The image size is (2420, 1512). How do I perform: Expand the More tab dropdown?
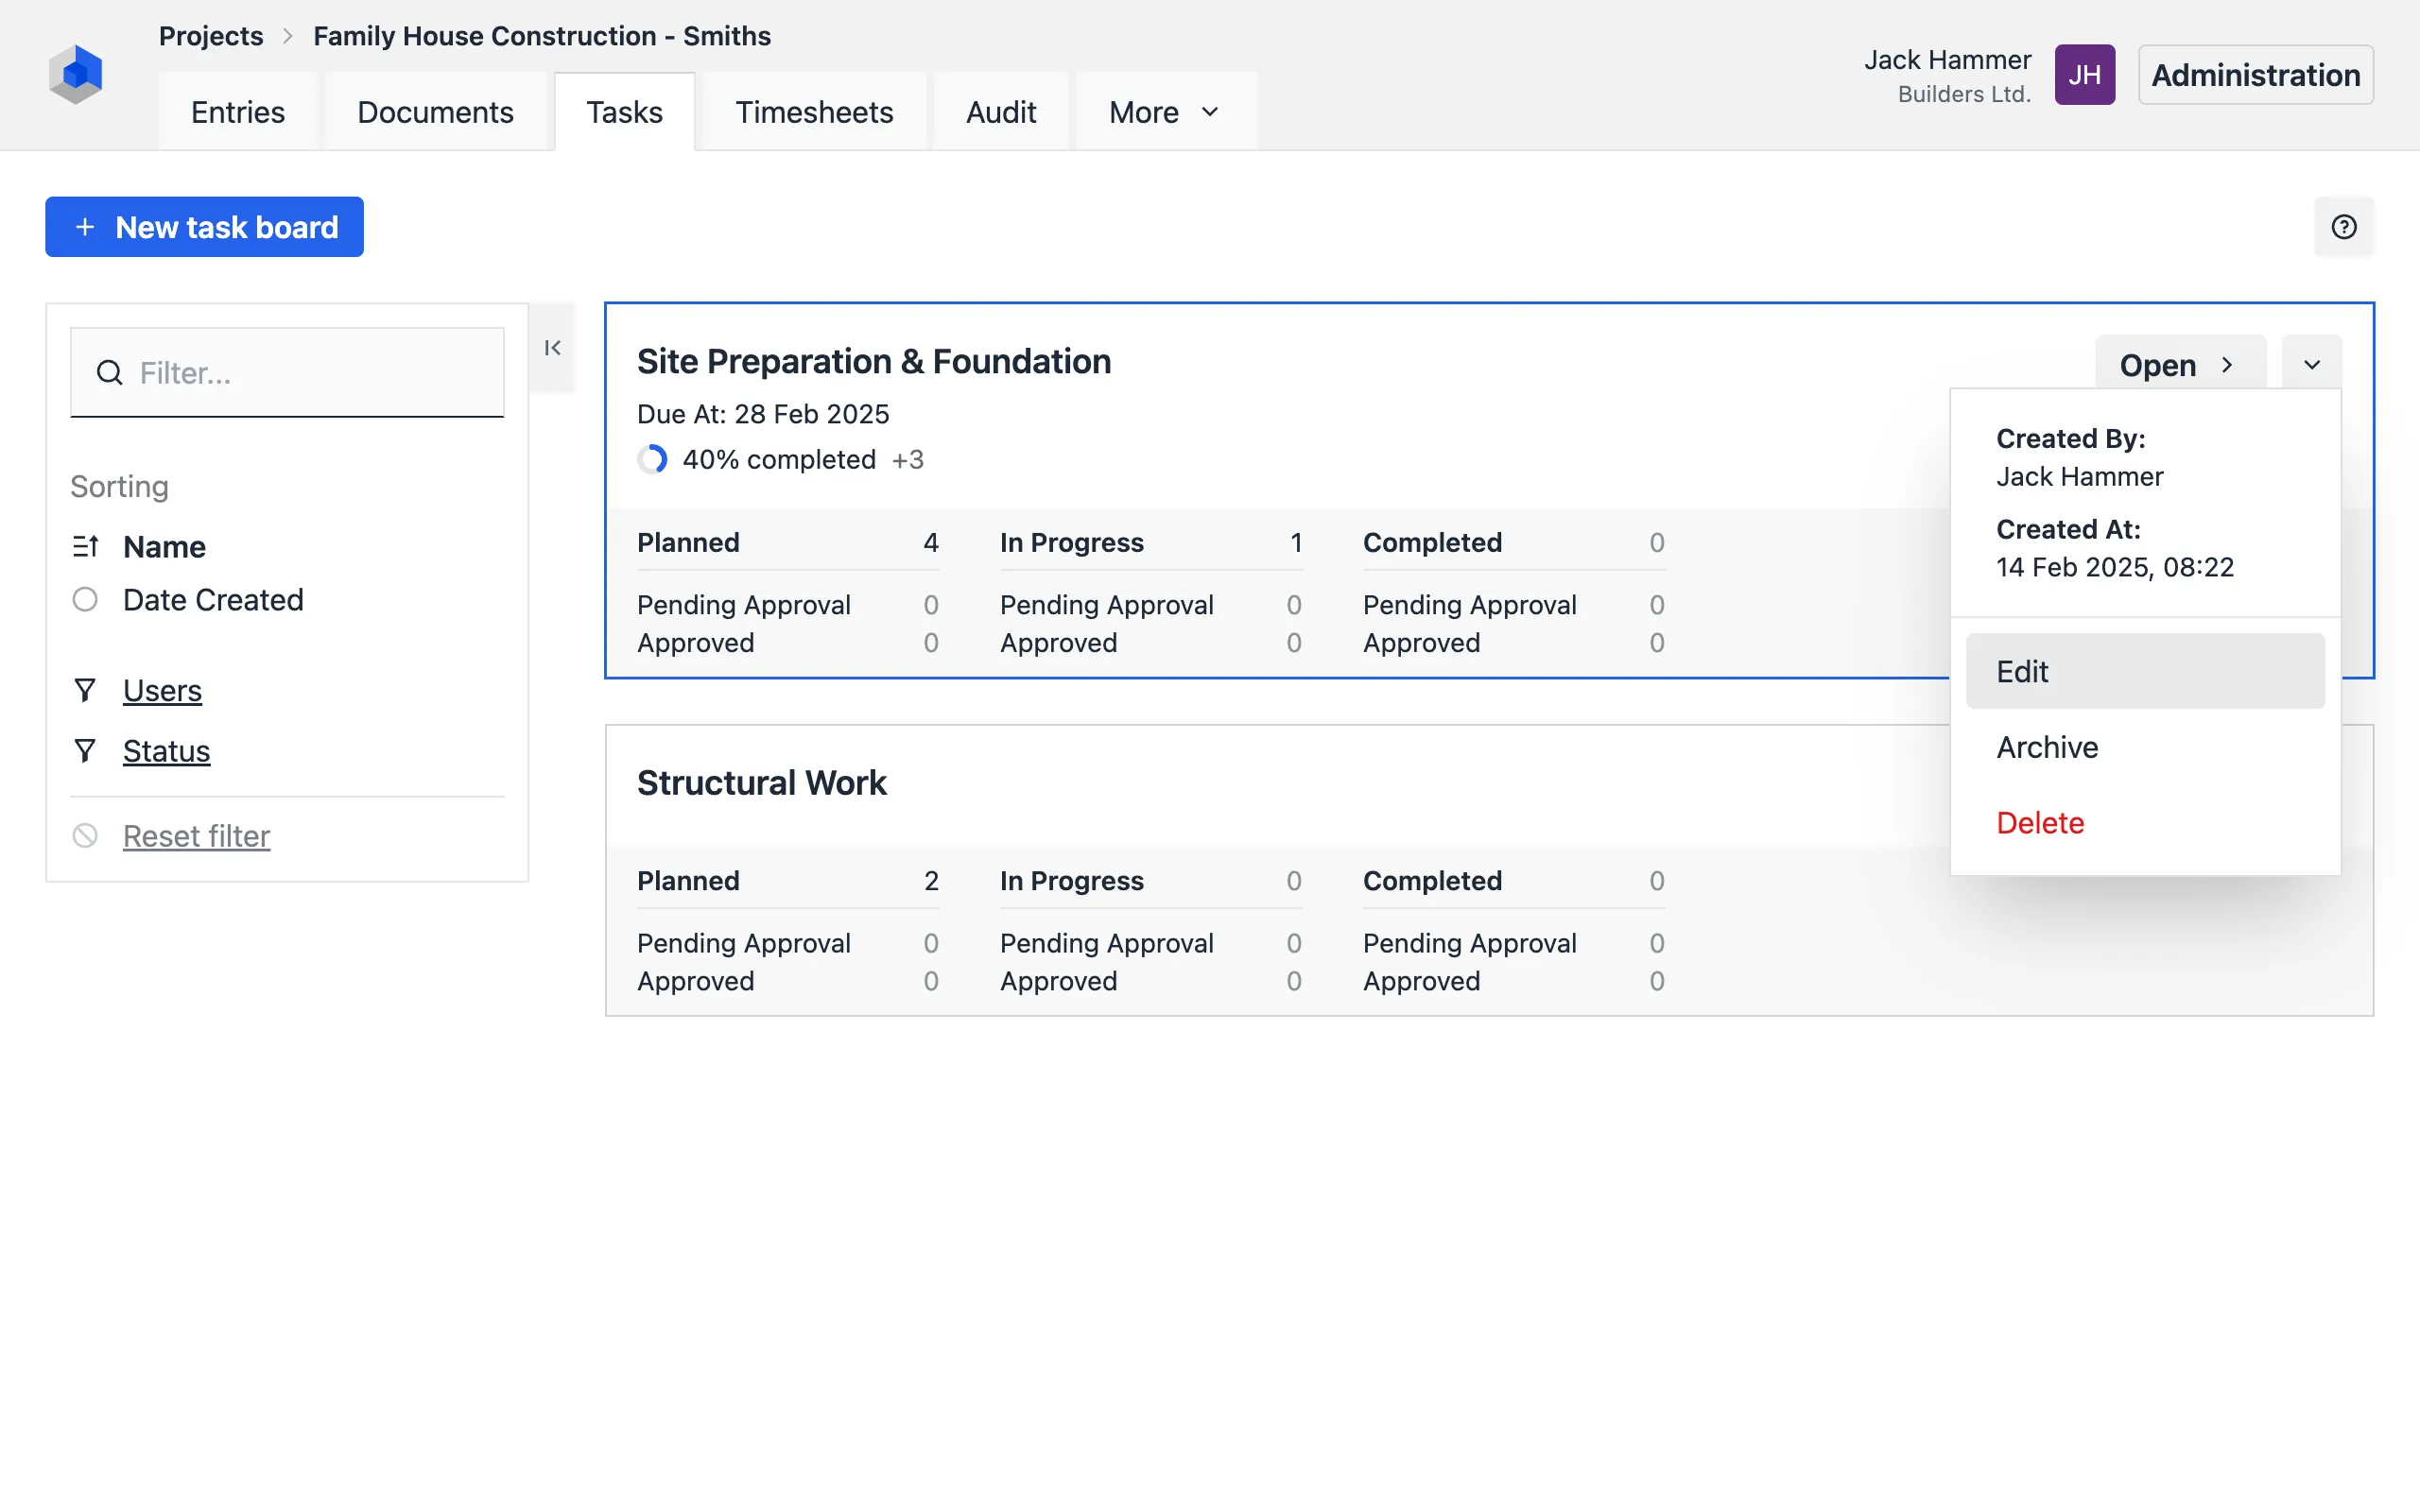[x=1165, y=112]
